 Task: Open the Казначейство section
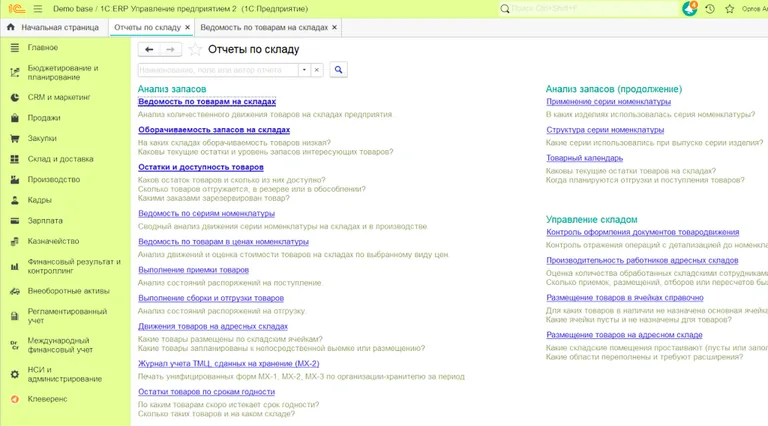[53, 241]
